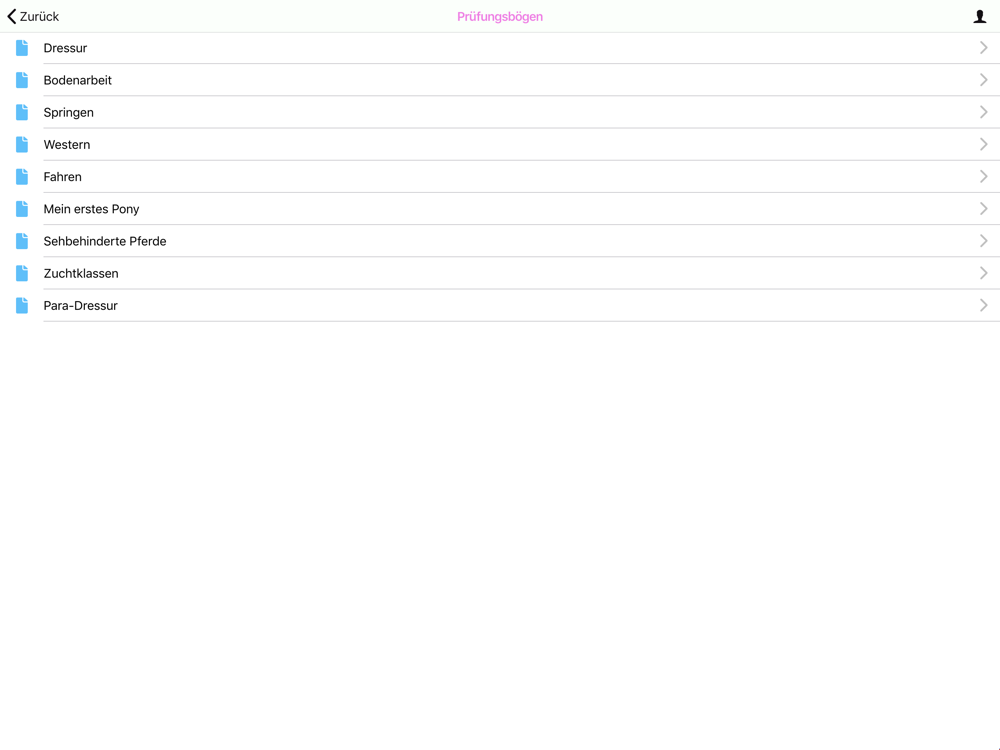Viewport: 1000px width, 750px height.
Task: Select the Mein erstes Pony text
Action: (x=91, y=209)
